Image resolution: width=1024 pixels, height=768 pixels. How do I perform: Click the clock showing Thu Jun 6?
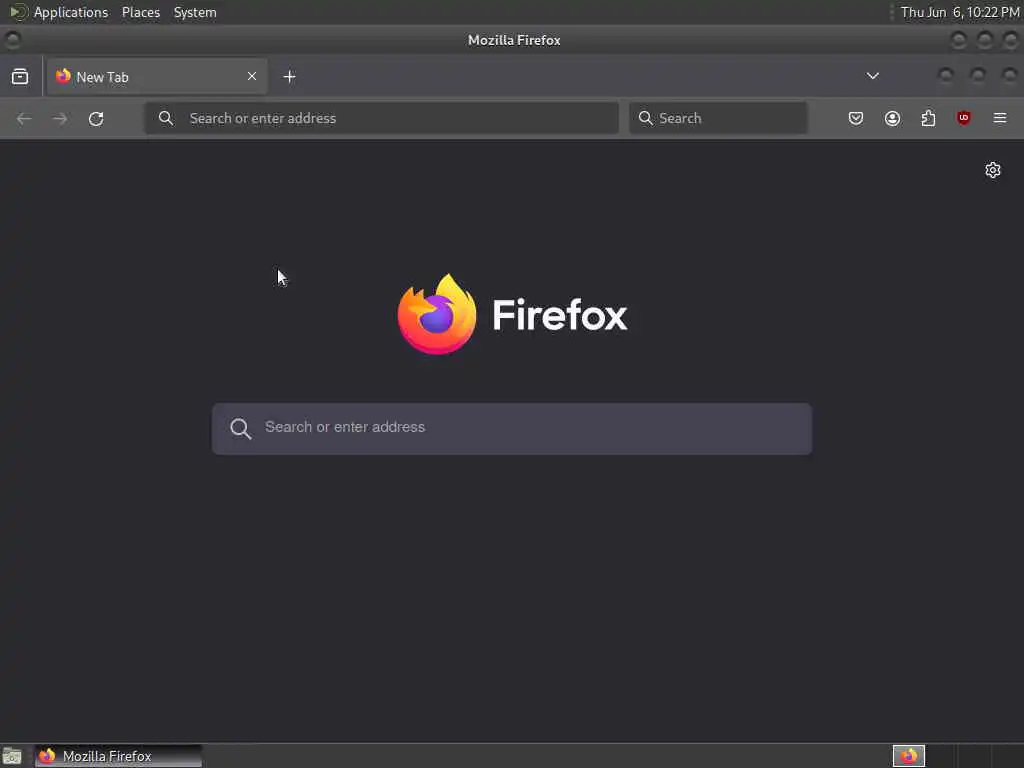coord(960,12)
